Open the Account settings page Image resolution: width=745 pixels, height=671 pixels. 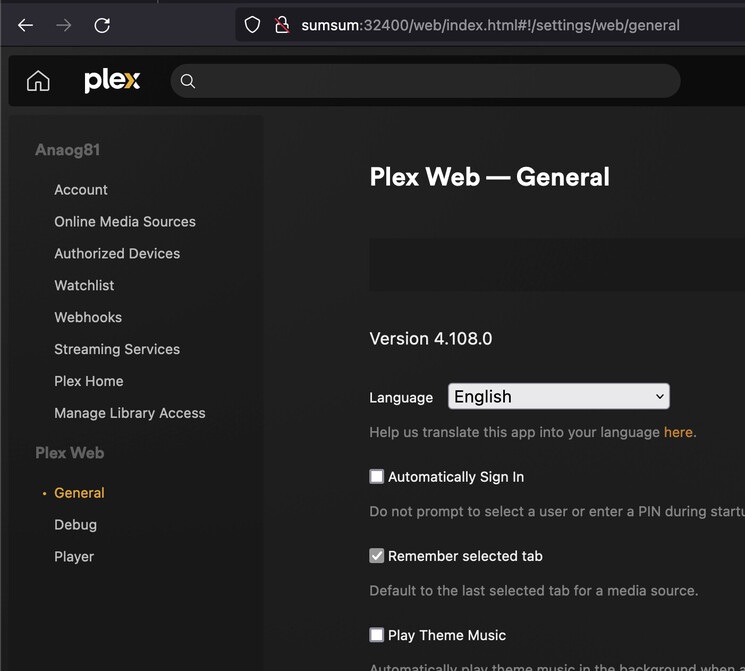[81, 190]
